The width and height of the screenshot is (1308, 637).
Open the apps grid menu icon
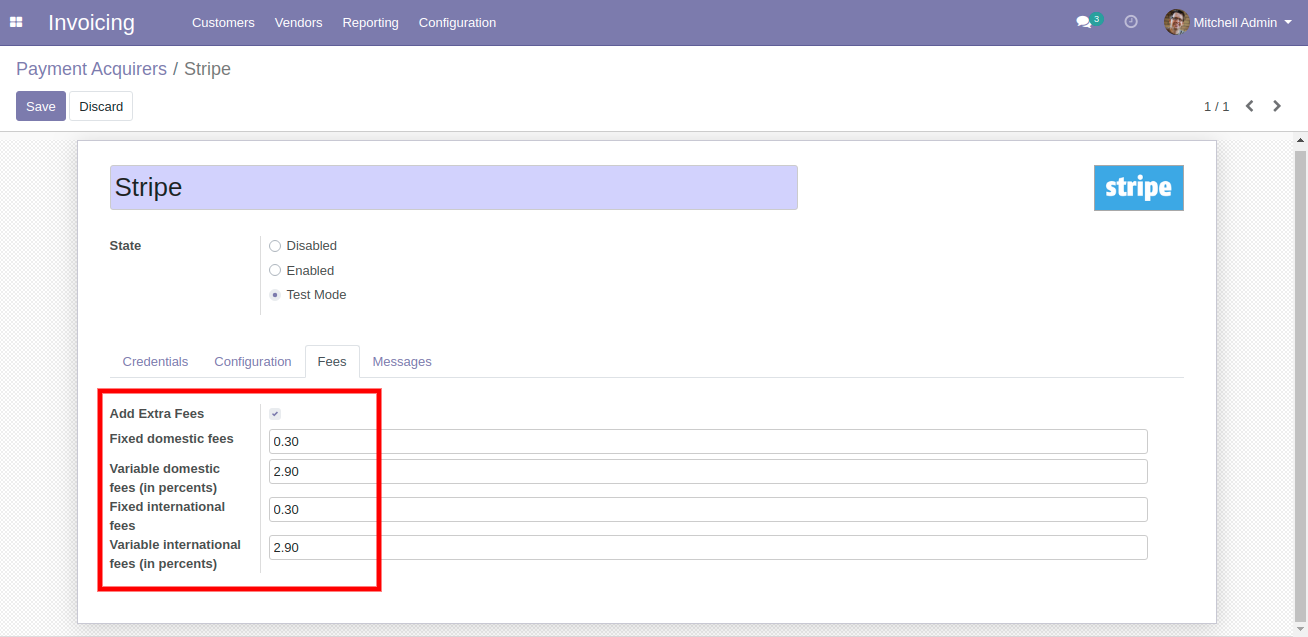point(16,22)
